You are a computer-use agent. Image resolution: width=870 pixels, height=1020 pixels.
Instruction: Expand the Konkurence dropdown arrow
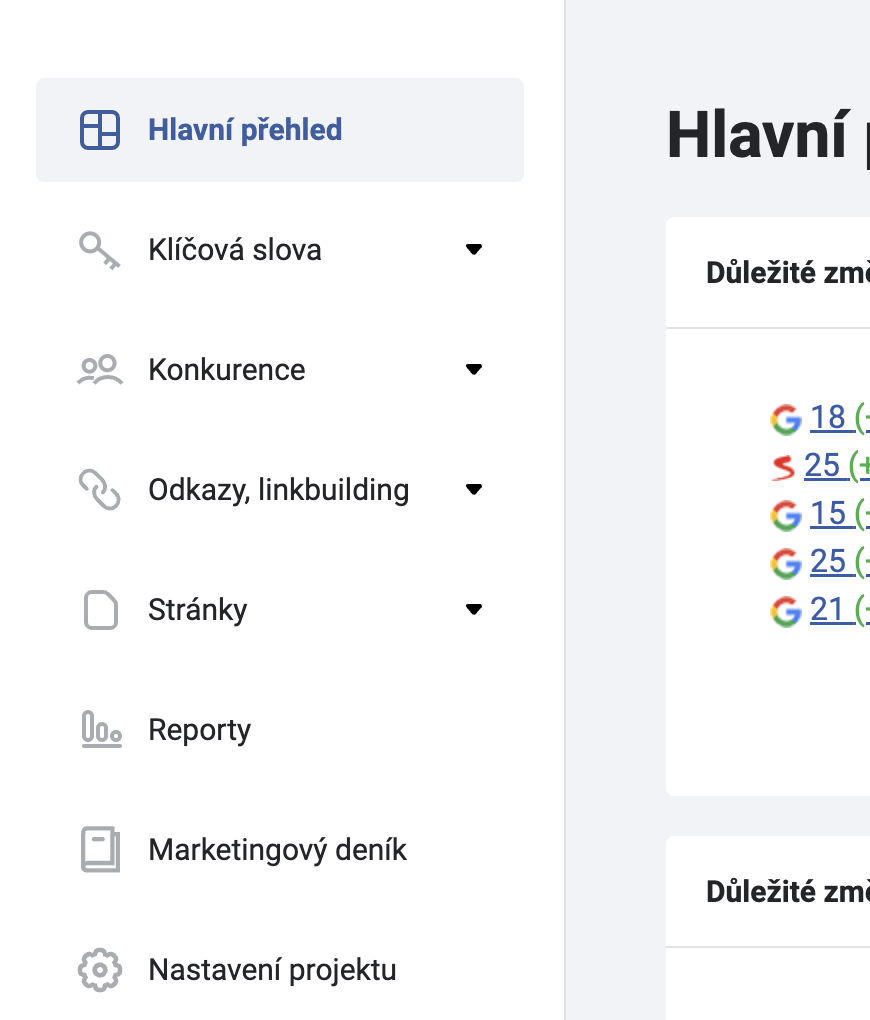(x=474, y=369)
